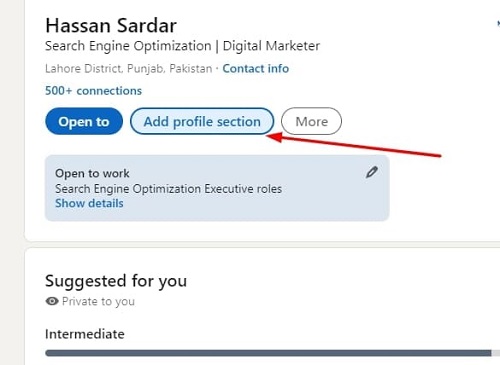Click the Private to you label
This screenshot has height=365, width=500.
(98, 301)
